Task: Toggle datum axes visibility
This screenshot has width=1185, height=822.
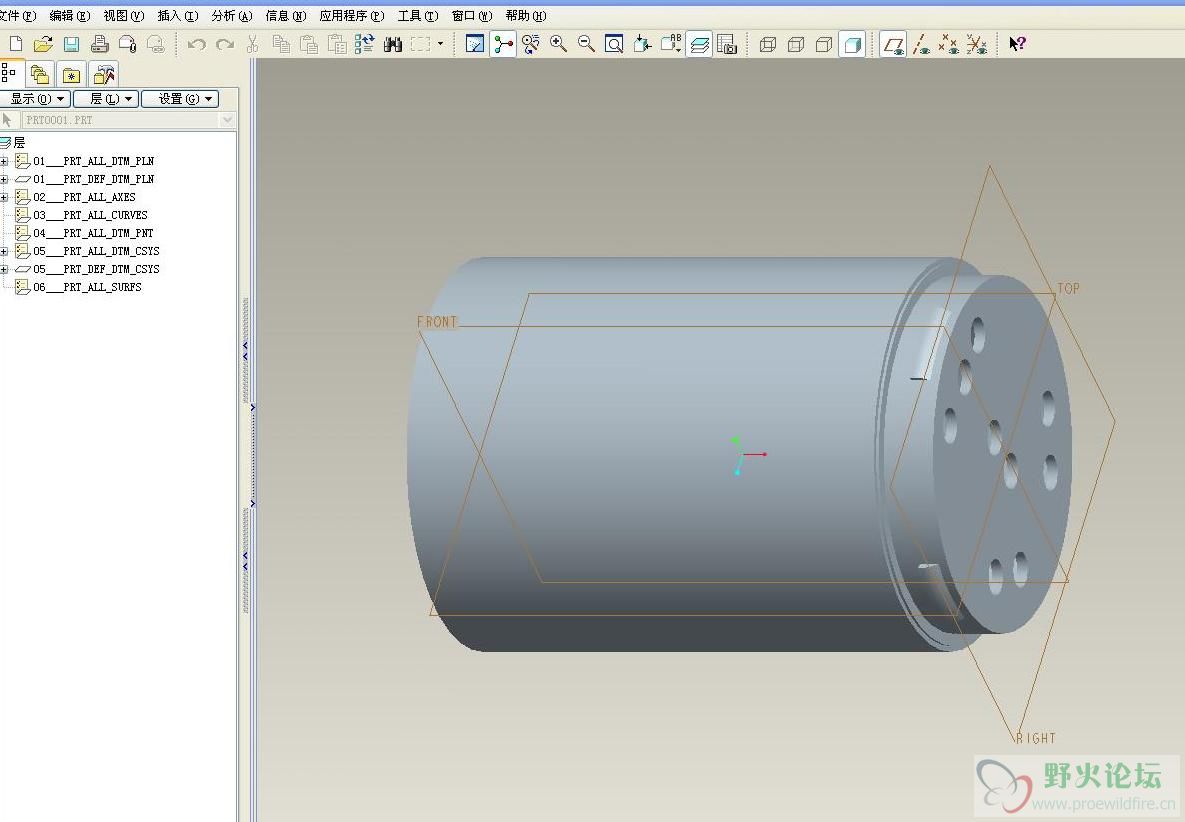Action: point(921,45)
